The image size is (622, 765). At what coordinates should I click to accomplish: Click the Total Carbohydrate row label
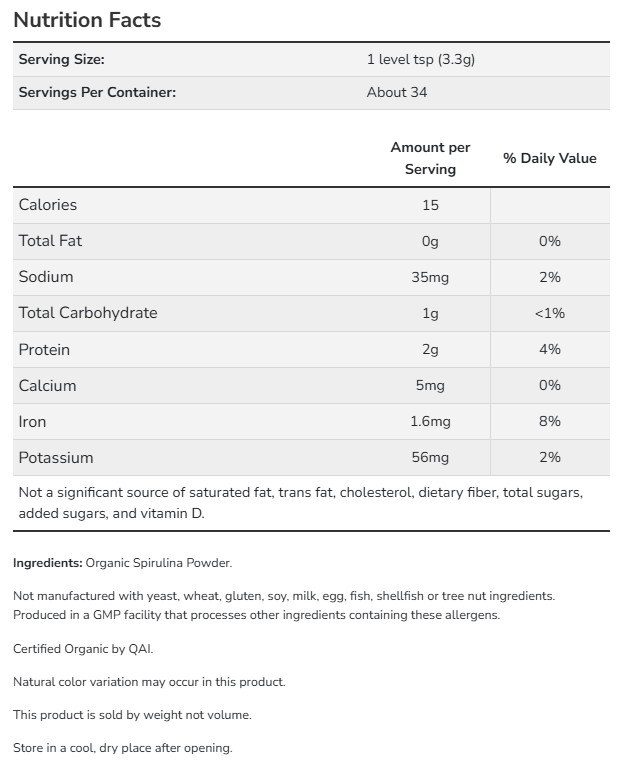click(88, 313)
